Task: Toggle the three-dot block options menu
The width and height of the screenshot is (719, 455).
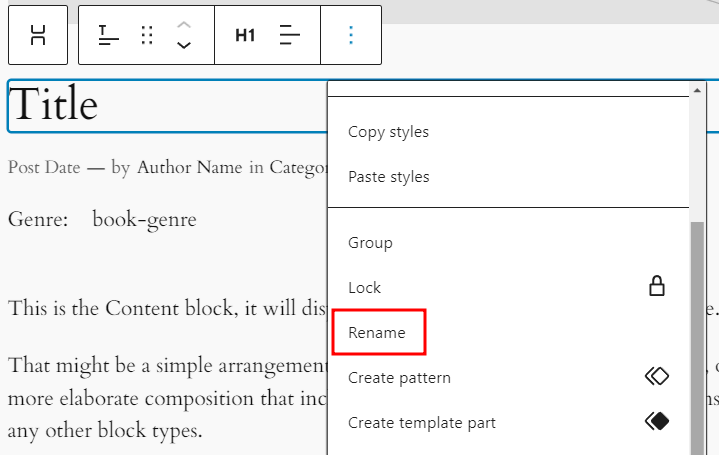Action: (x=350, y=35)
